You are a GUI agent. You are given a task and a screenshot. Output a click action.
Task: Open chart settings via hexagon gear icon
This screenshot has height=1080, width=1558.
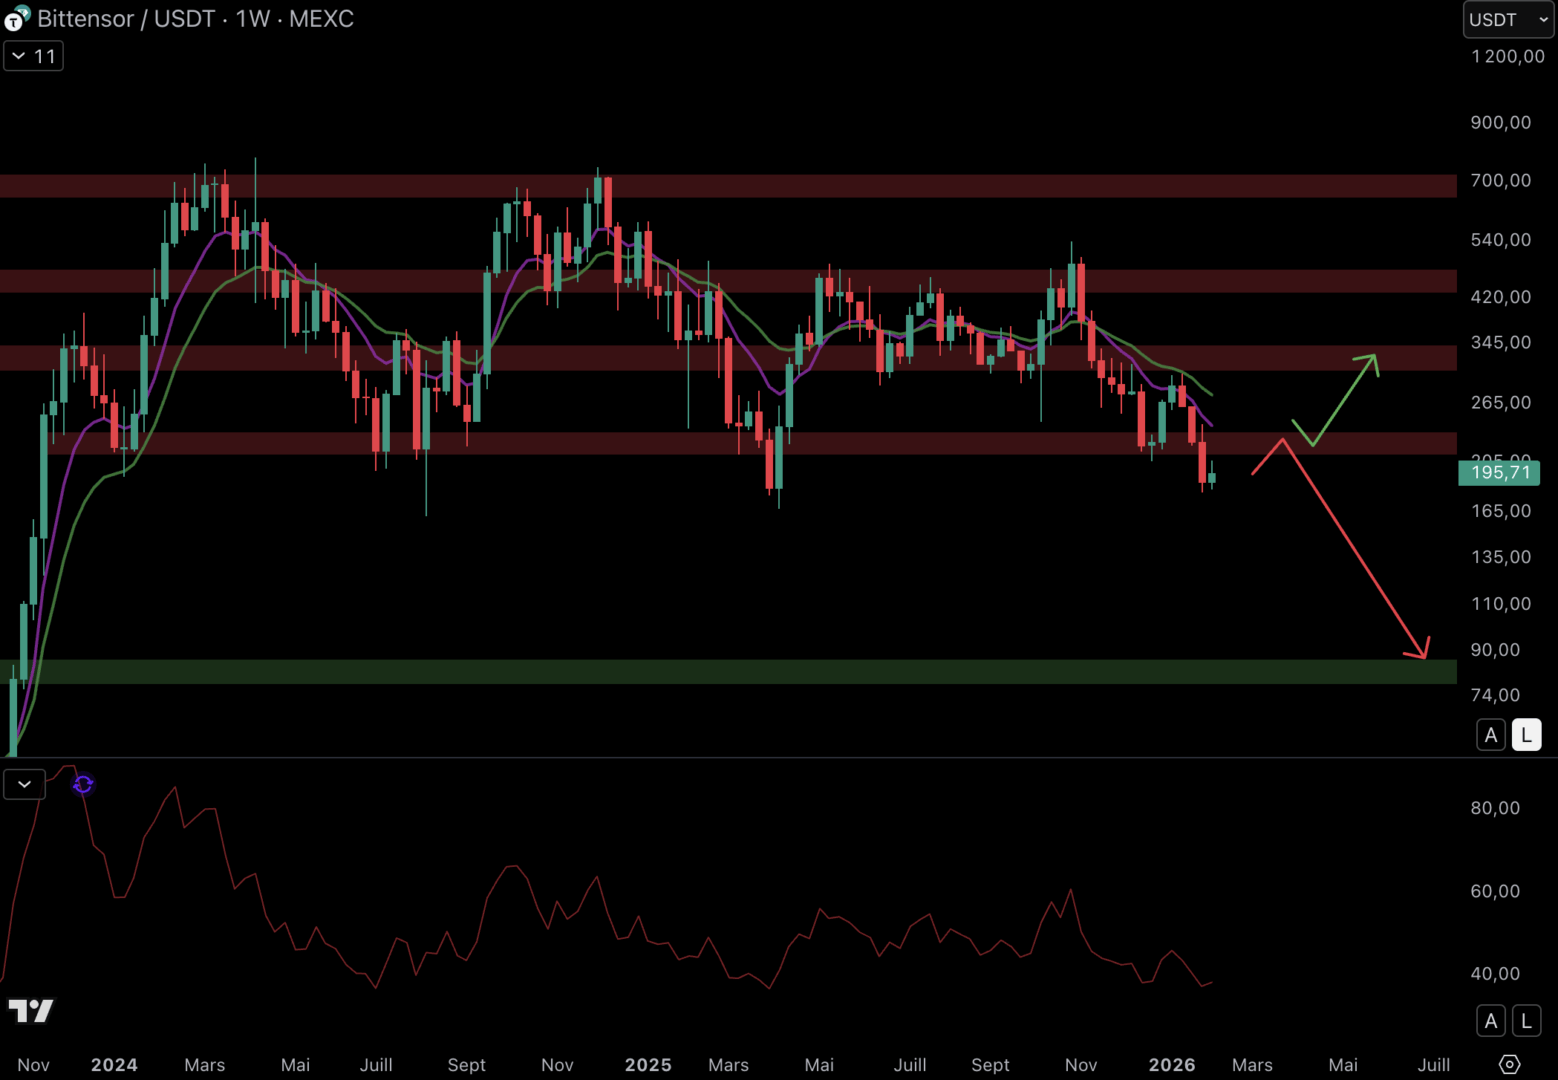(1509, 1064)
